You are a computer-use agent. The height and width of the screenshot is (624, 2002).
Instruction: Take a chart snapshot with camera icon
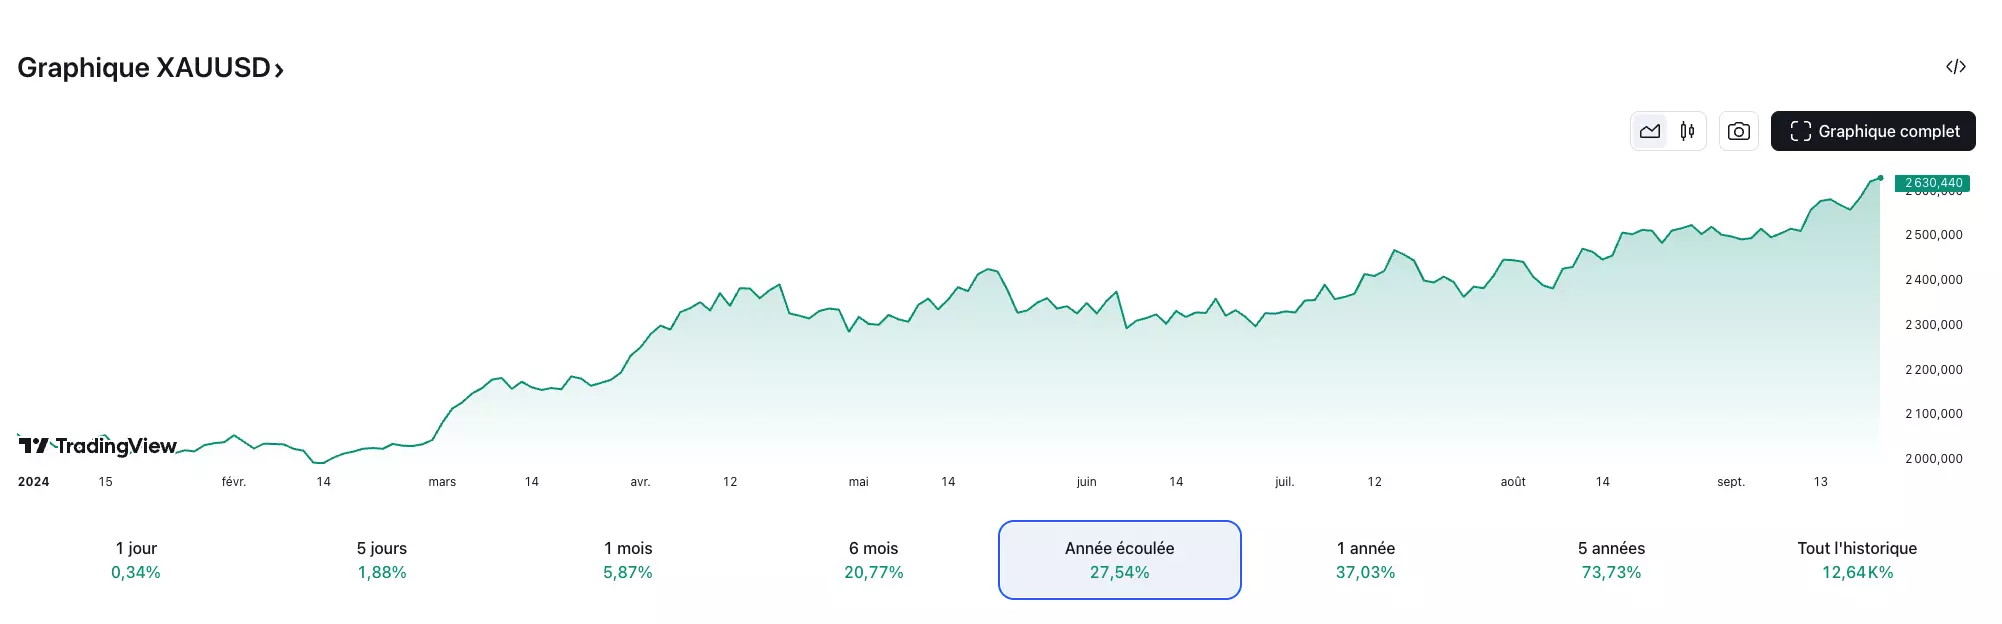point(1739,131)
